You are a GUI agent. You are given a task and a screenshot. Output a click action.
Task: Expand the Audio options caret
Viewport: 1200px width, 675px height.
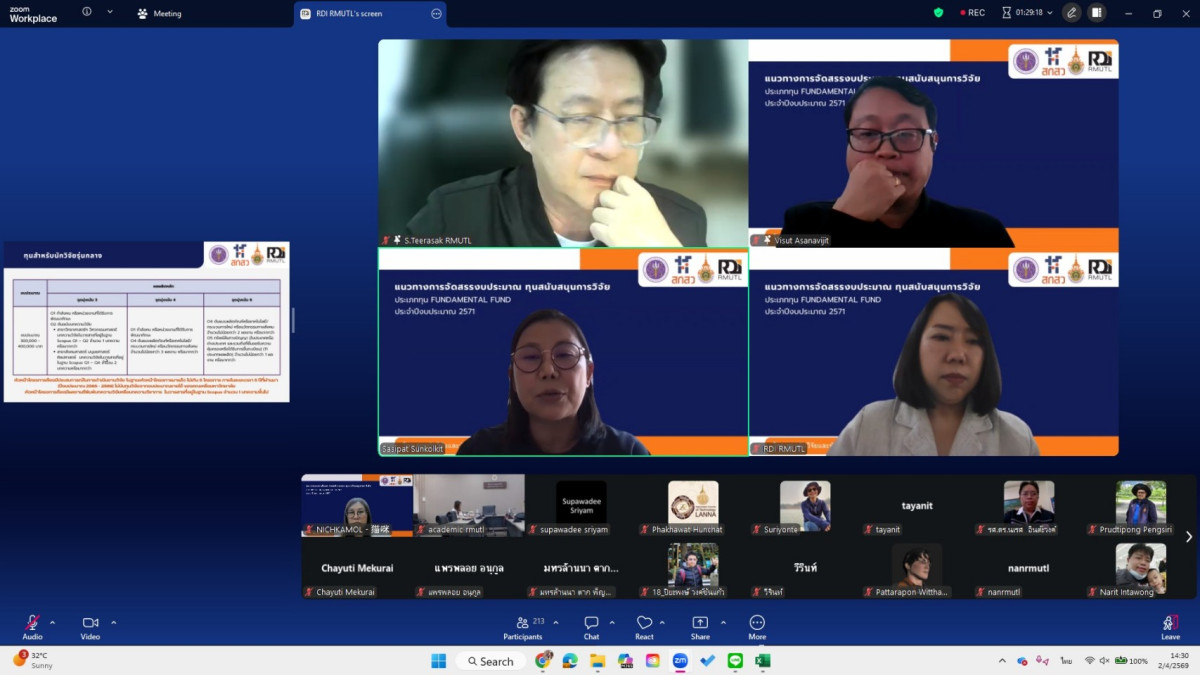point(52,622)
